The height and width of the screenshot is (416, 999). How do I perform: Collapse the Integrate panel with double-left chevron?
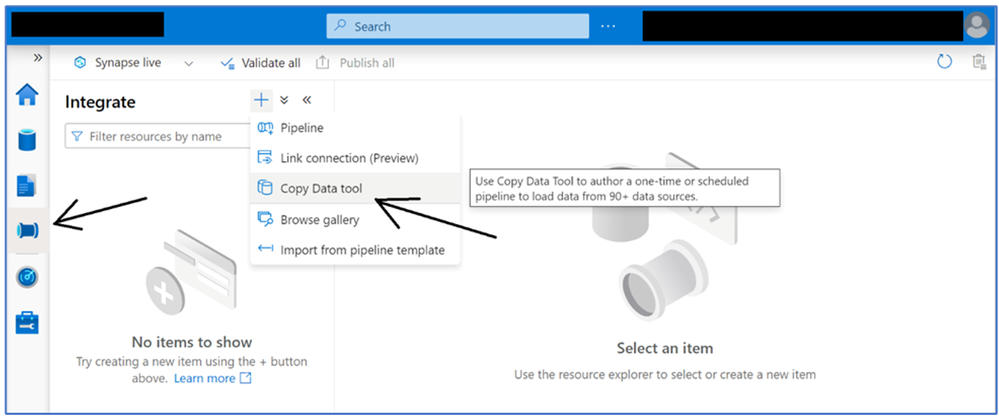pos(306,100)
